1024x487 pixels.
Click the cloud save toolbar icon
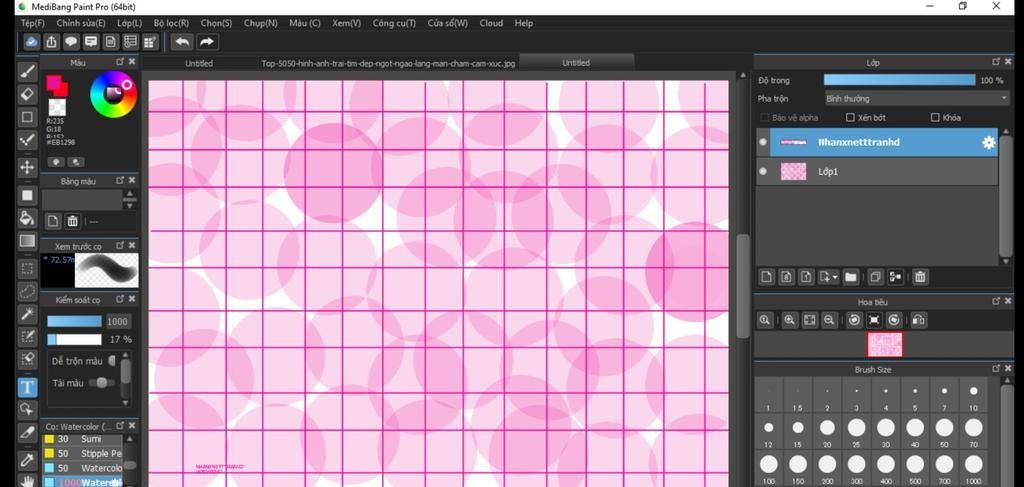click(x=31, y=42)
